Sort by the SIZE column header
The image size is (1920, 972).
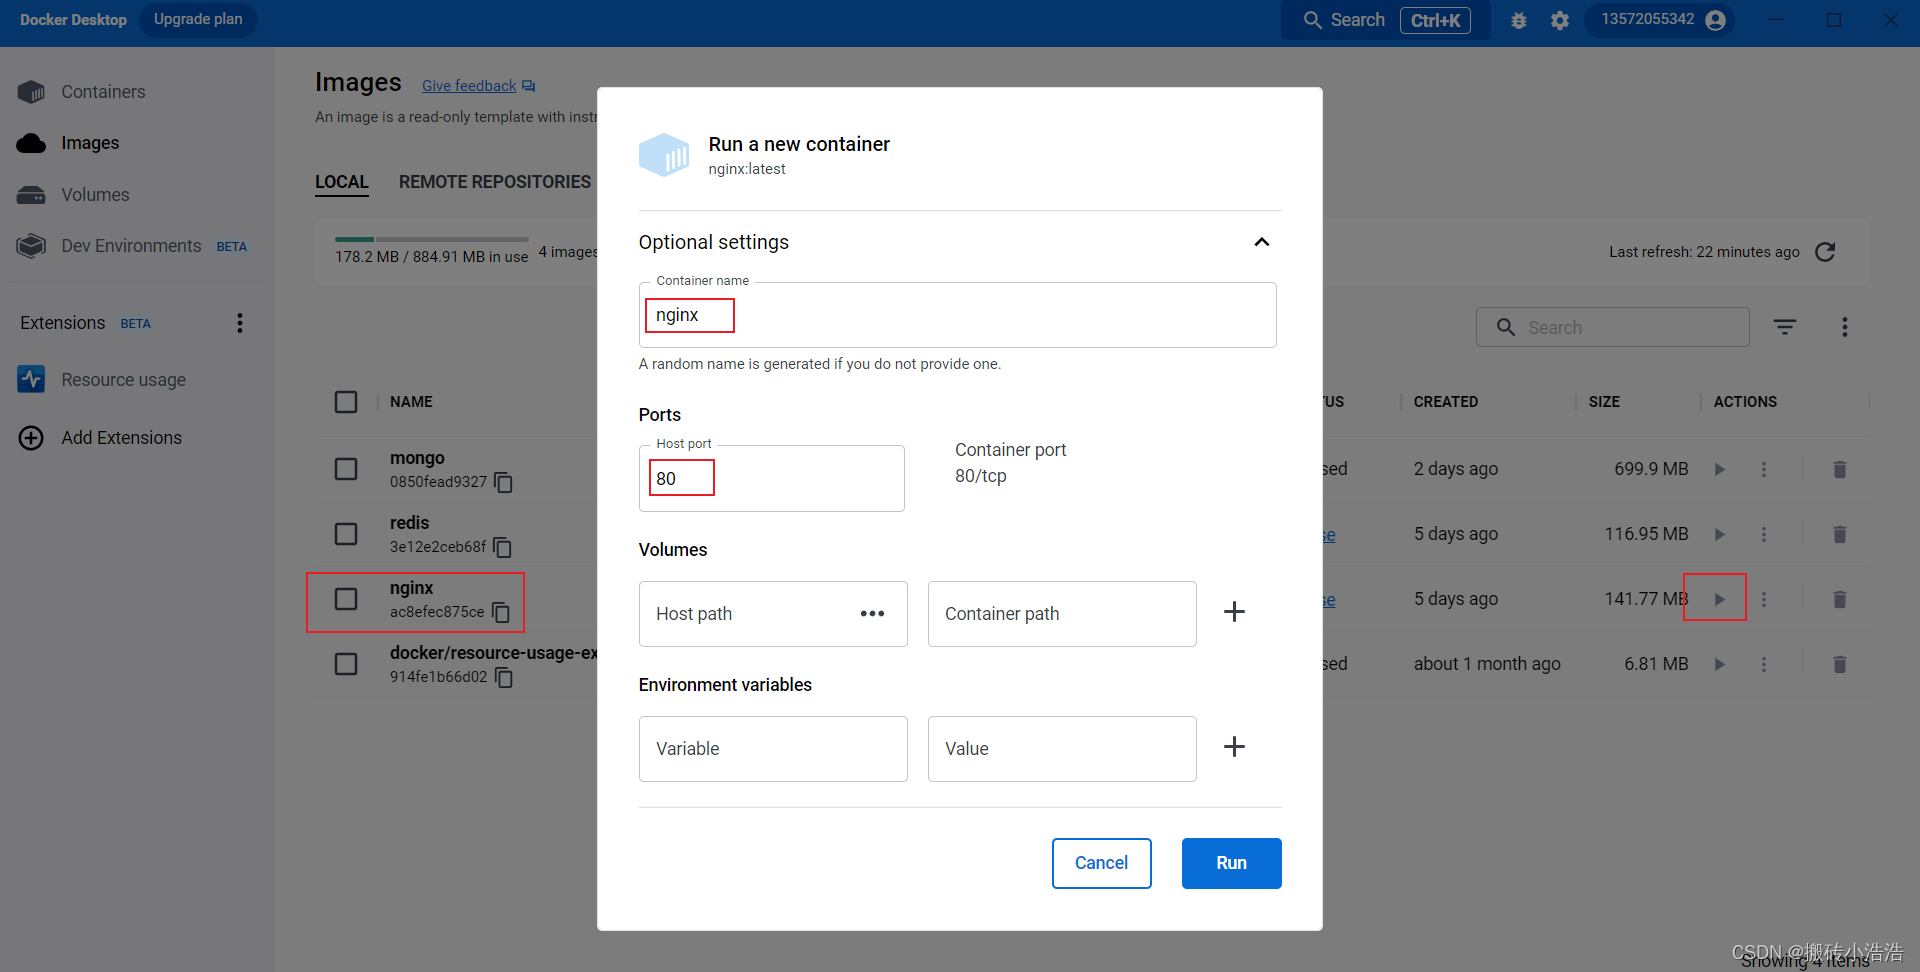1604,402
